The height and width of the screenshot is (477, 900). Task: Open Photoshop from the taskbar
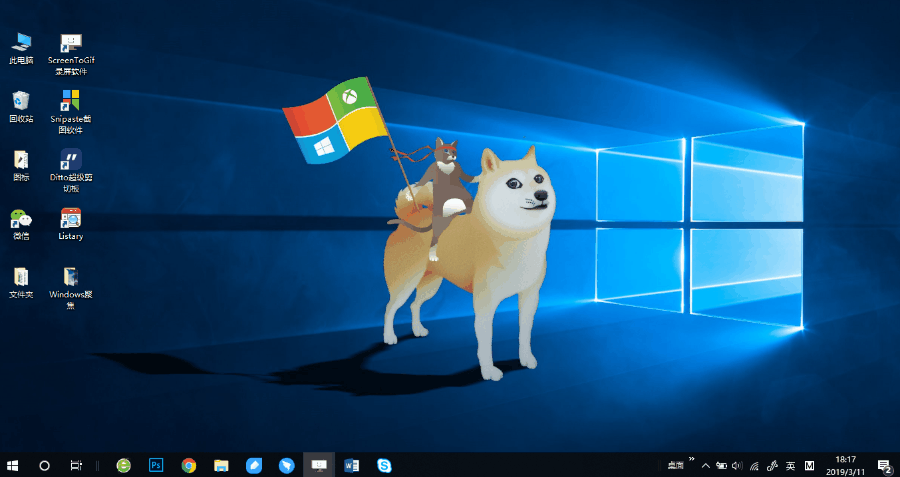pos(156,465)
